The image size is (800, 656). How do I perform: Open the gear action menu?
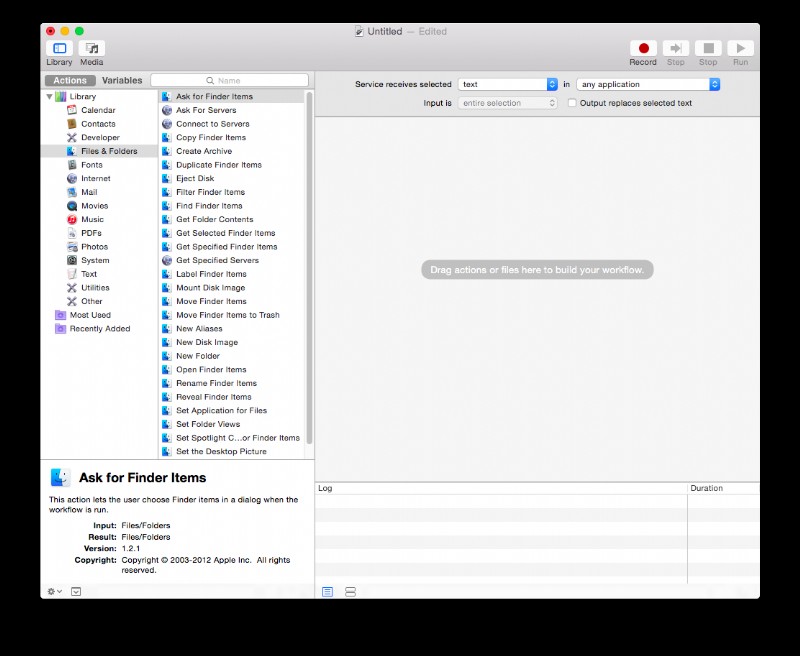click(50, 592)
